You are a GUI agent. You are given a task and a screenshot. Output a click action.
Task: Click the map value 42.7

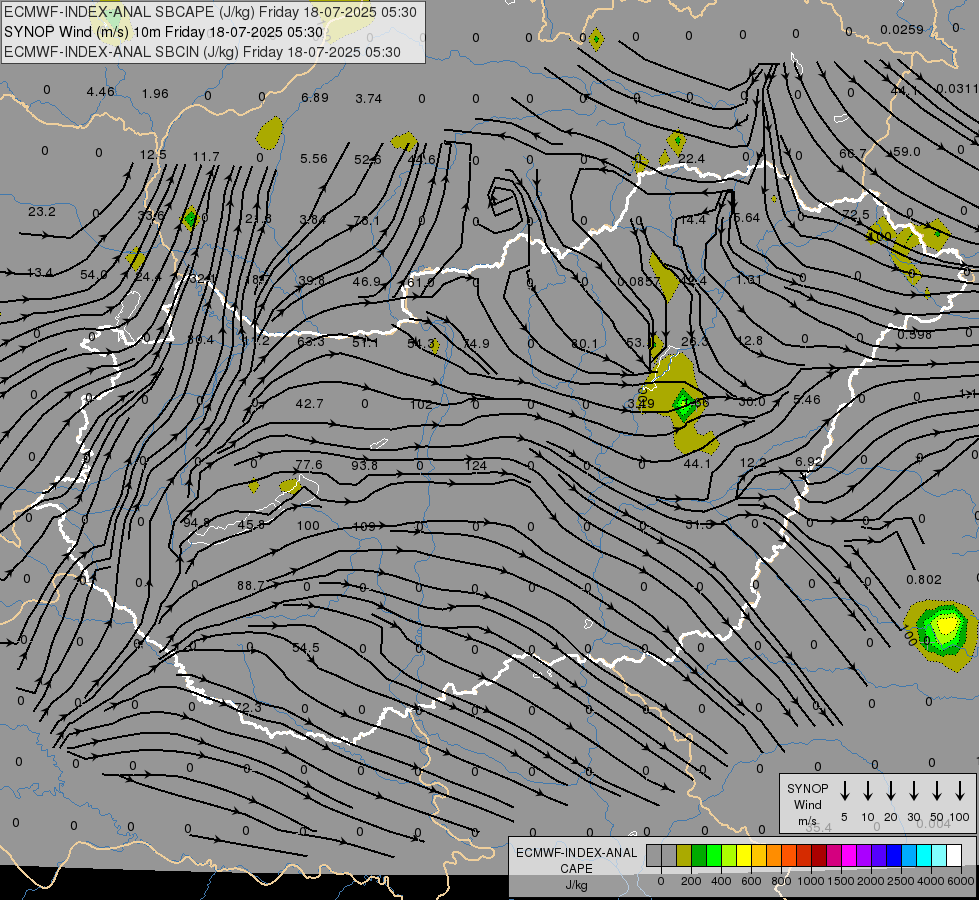click(x=309, y=403)
